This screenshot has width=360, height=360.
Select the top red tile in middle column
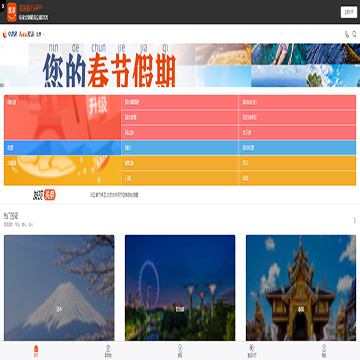[x=180, y=102]
